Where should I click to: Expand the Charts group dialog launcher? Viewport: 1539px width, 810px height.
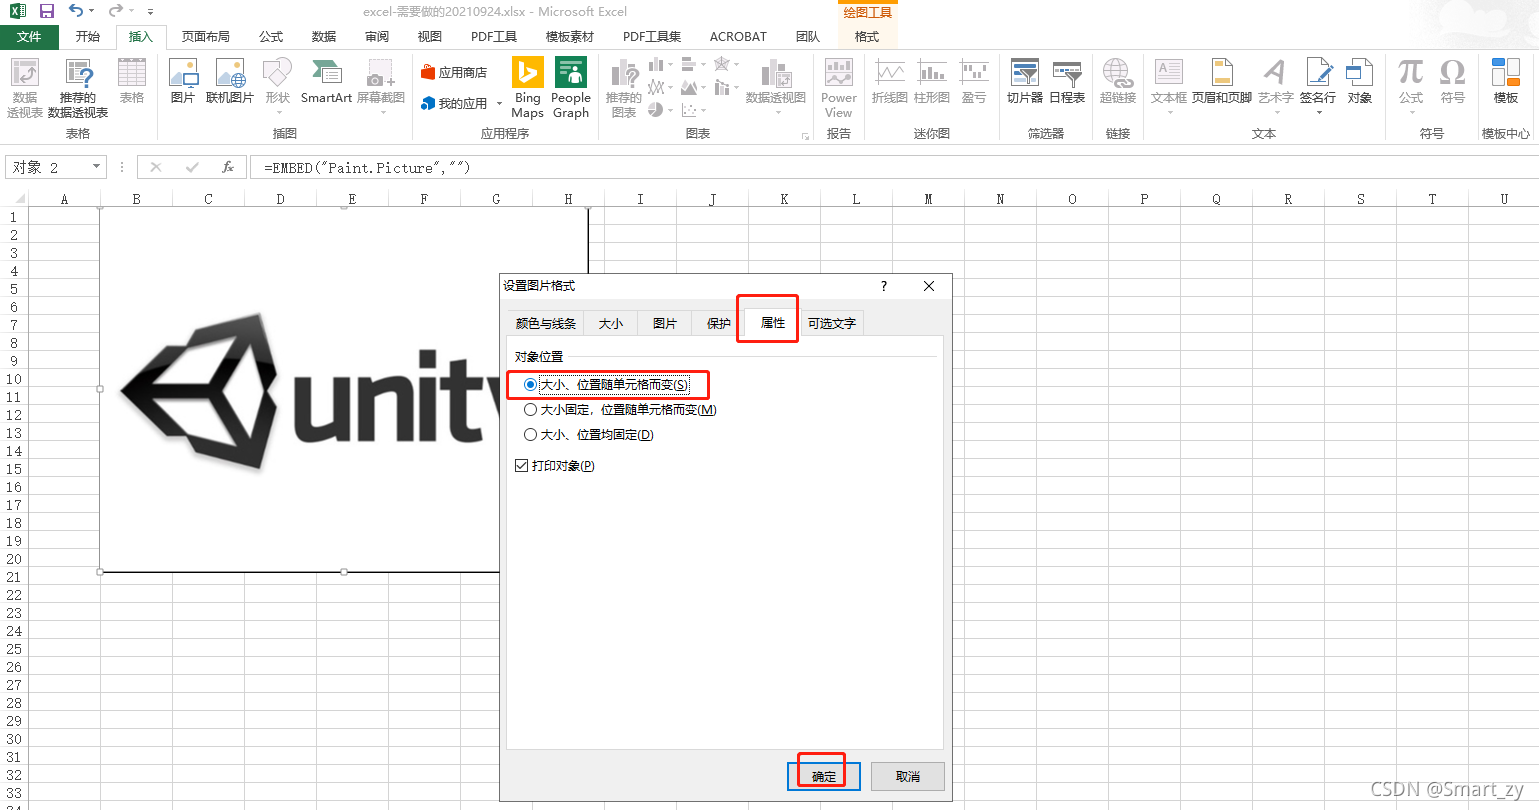(805, 136)
